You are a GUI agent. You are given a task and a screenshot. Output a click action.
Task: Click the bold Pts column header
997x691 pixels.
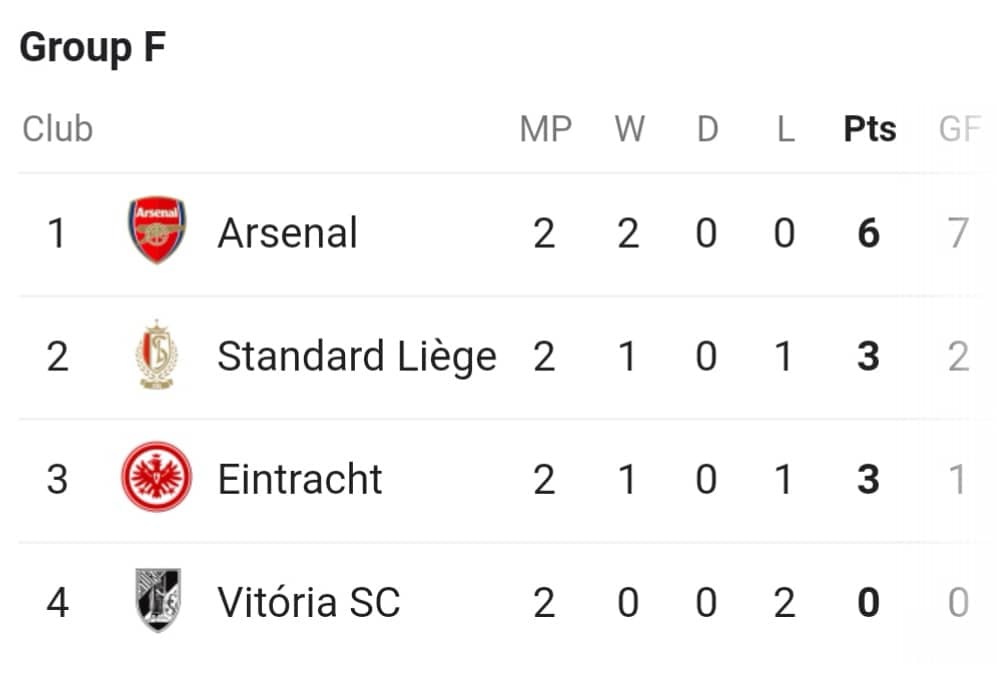coord(870,129)
